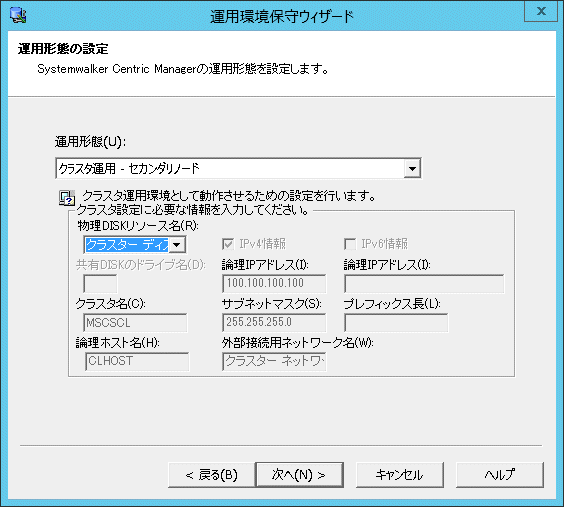Click IPv4 論理IPアドレス field 100.100.100.100
Image resolution: width=564 pixels, height=507 pixels.
(x=274, y=284)
